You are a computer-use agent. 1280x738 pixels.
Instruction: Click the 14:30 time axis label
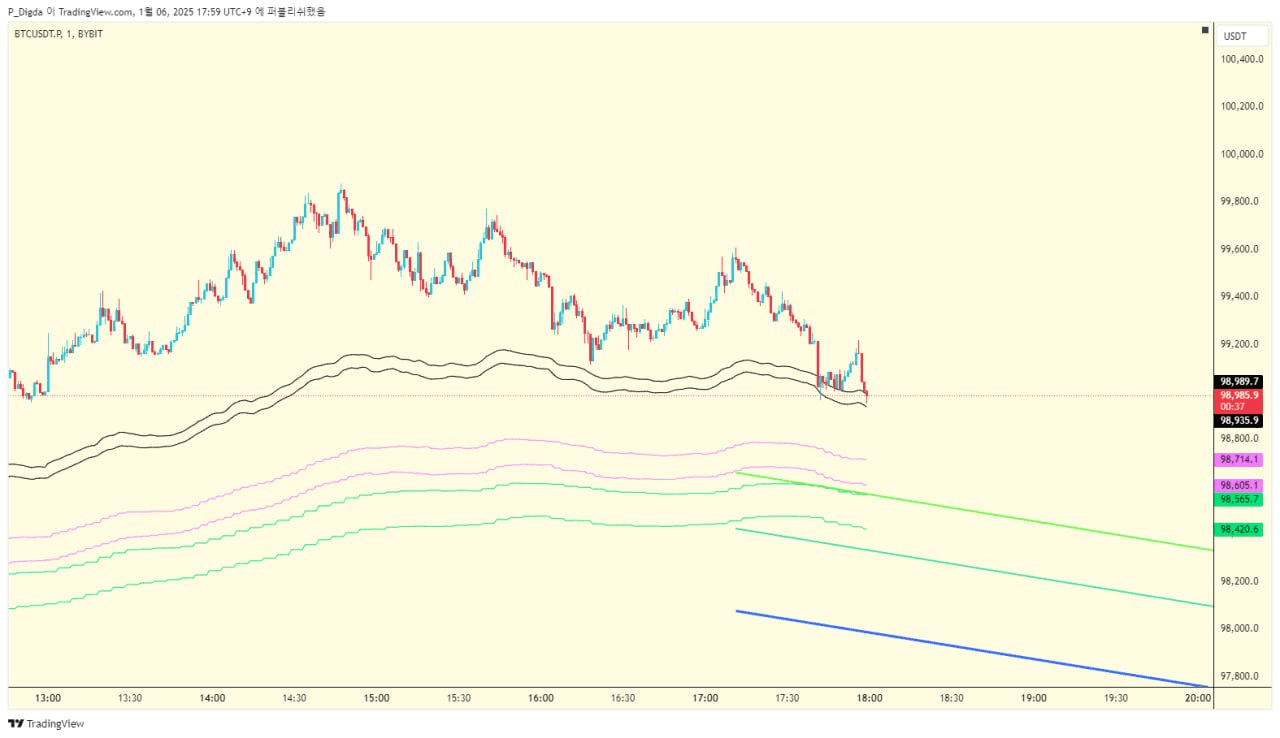pos(294,698)
